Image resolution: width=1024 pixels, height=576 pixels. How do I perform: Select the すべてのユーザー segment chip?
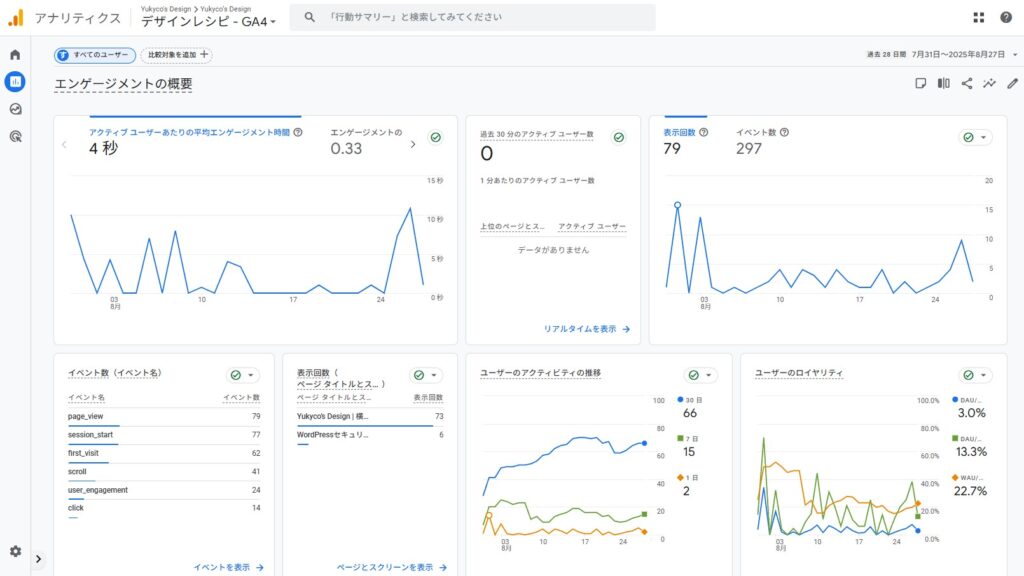pyautogui.click(x=95, y=55)
